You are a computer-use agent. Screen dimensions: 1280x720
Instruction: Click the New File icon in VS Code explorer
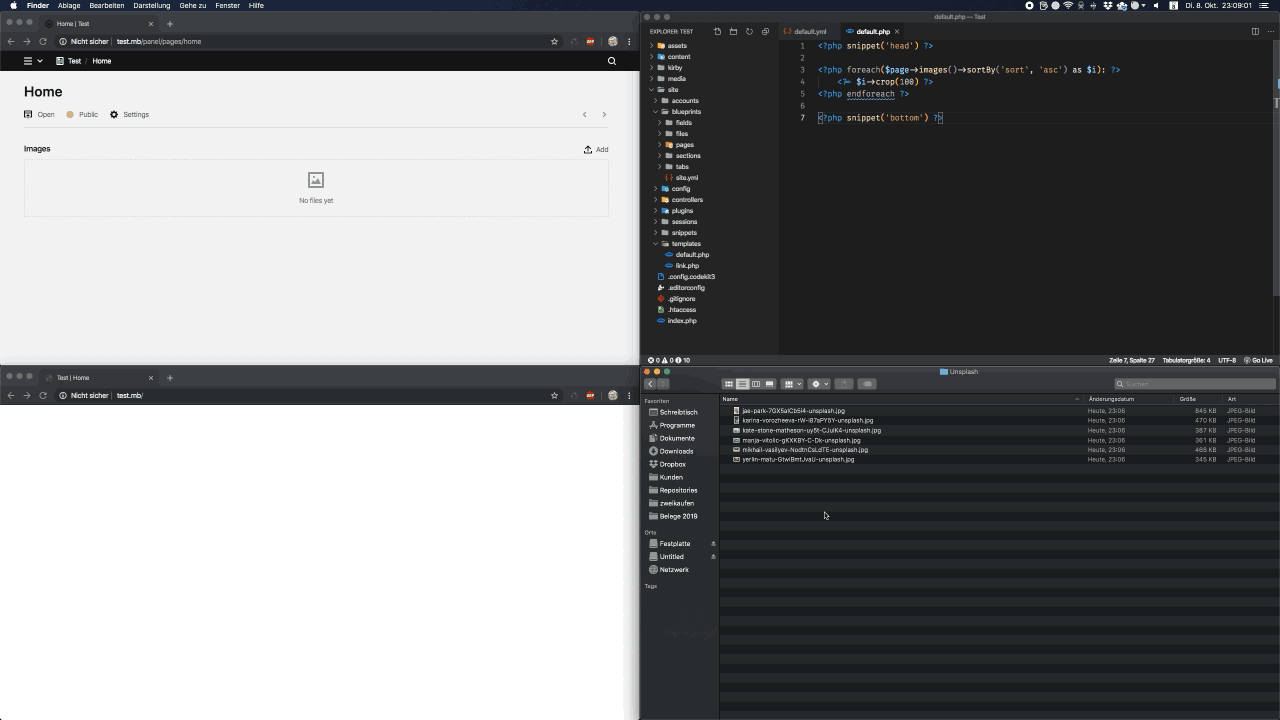pos(717,31)
